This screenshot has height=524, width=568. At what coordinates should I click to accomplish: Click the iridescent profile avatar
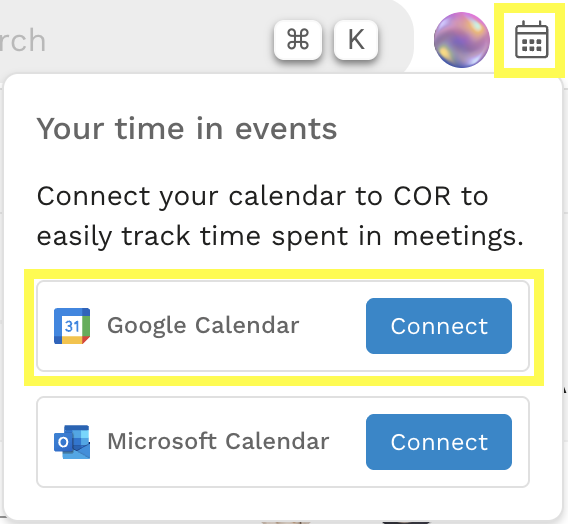click(x=462, y=40)
